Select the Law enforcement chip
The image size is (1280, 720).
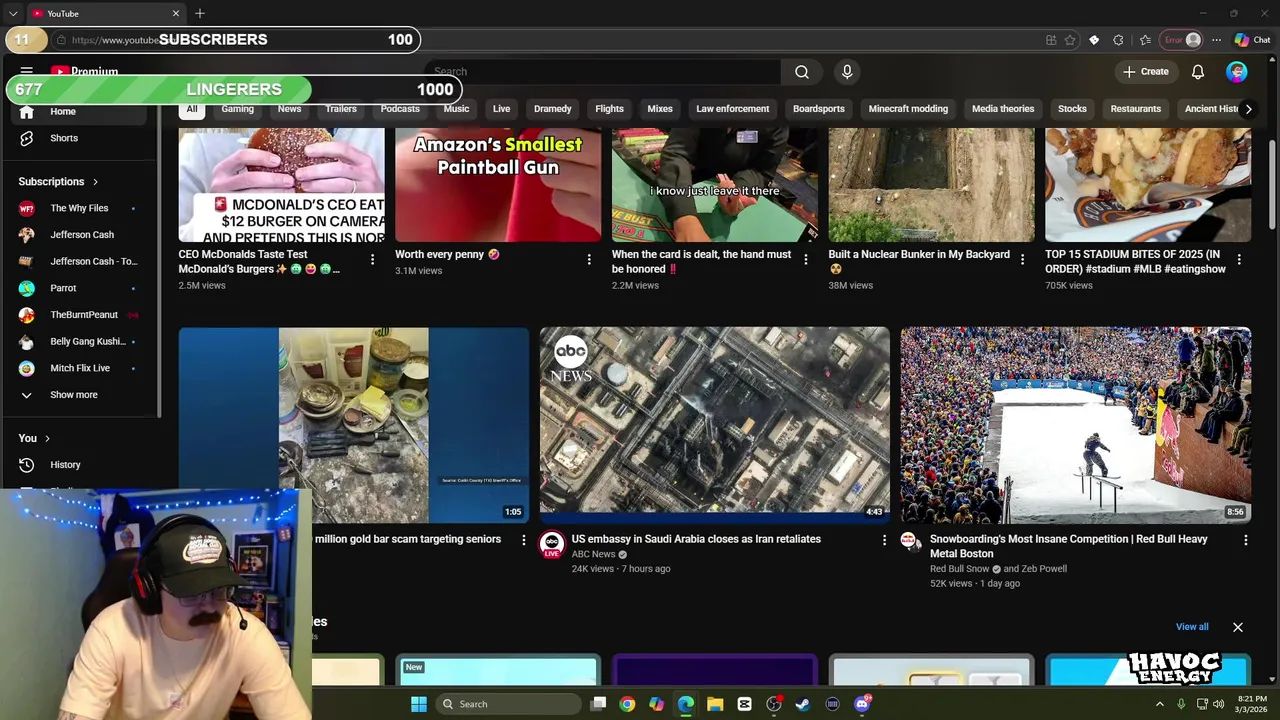(733, 109)
